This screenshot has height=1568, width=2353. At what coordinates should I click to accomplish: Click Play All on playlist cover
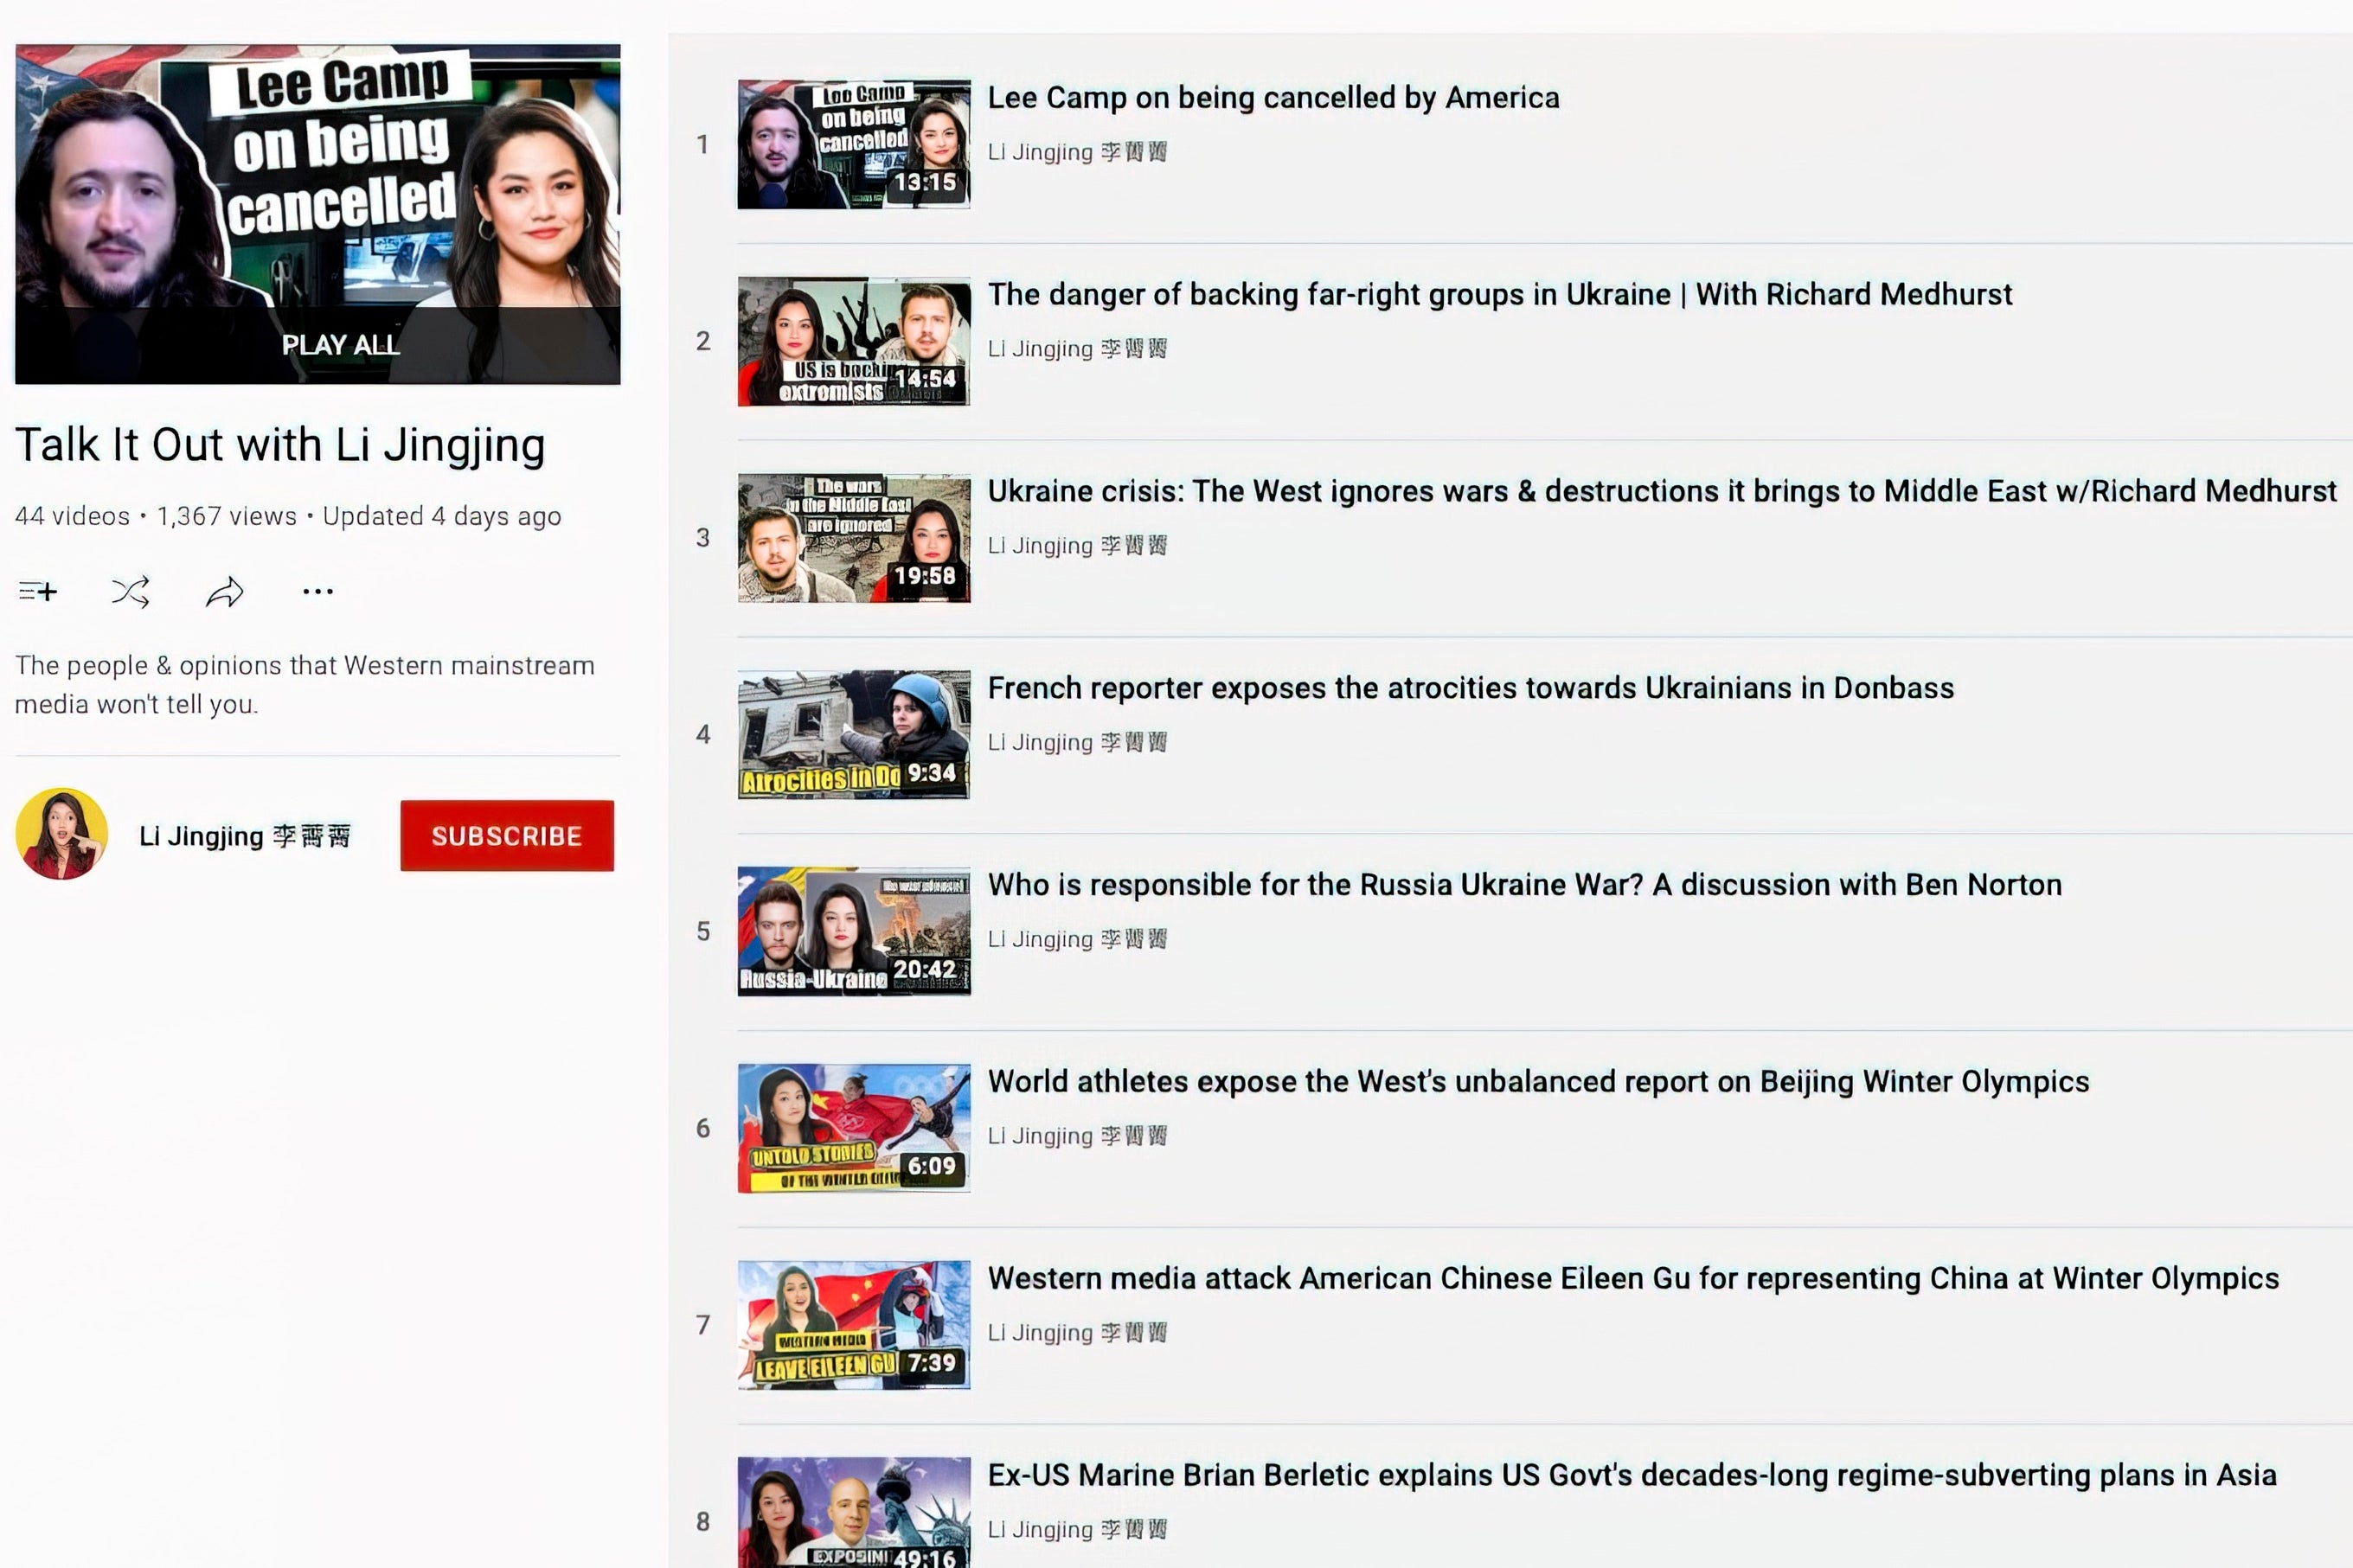point(340,345)
